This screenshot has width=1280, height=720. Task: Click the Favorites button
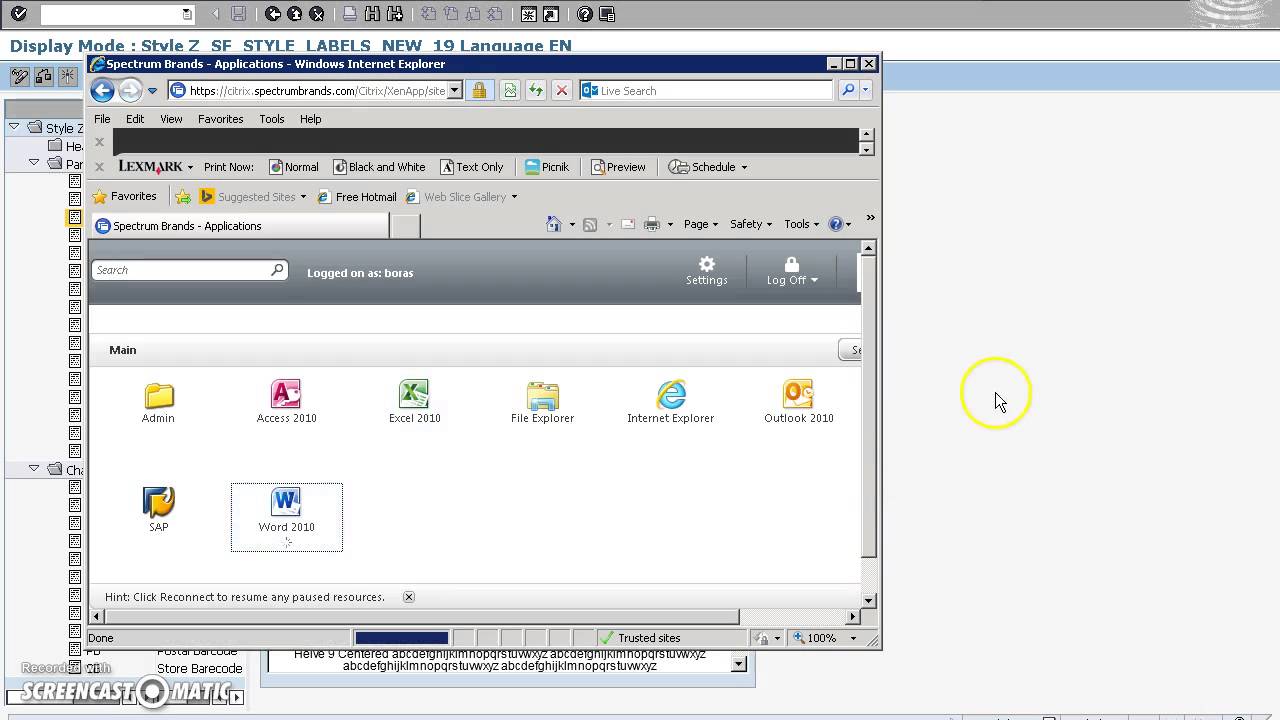[125, 197]
